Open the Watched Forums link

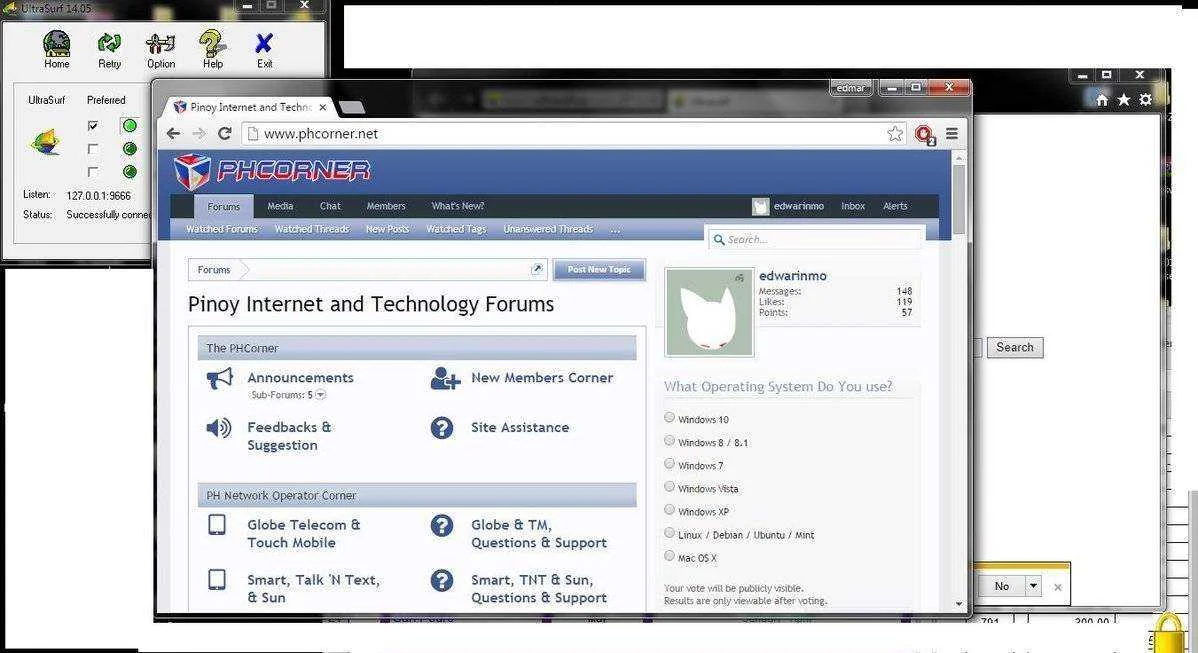pyautogui.click(x=222, y=229)
